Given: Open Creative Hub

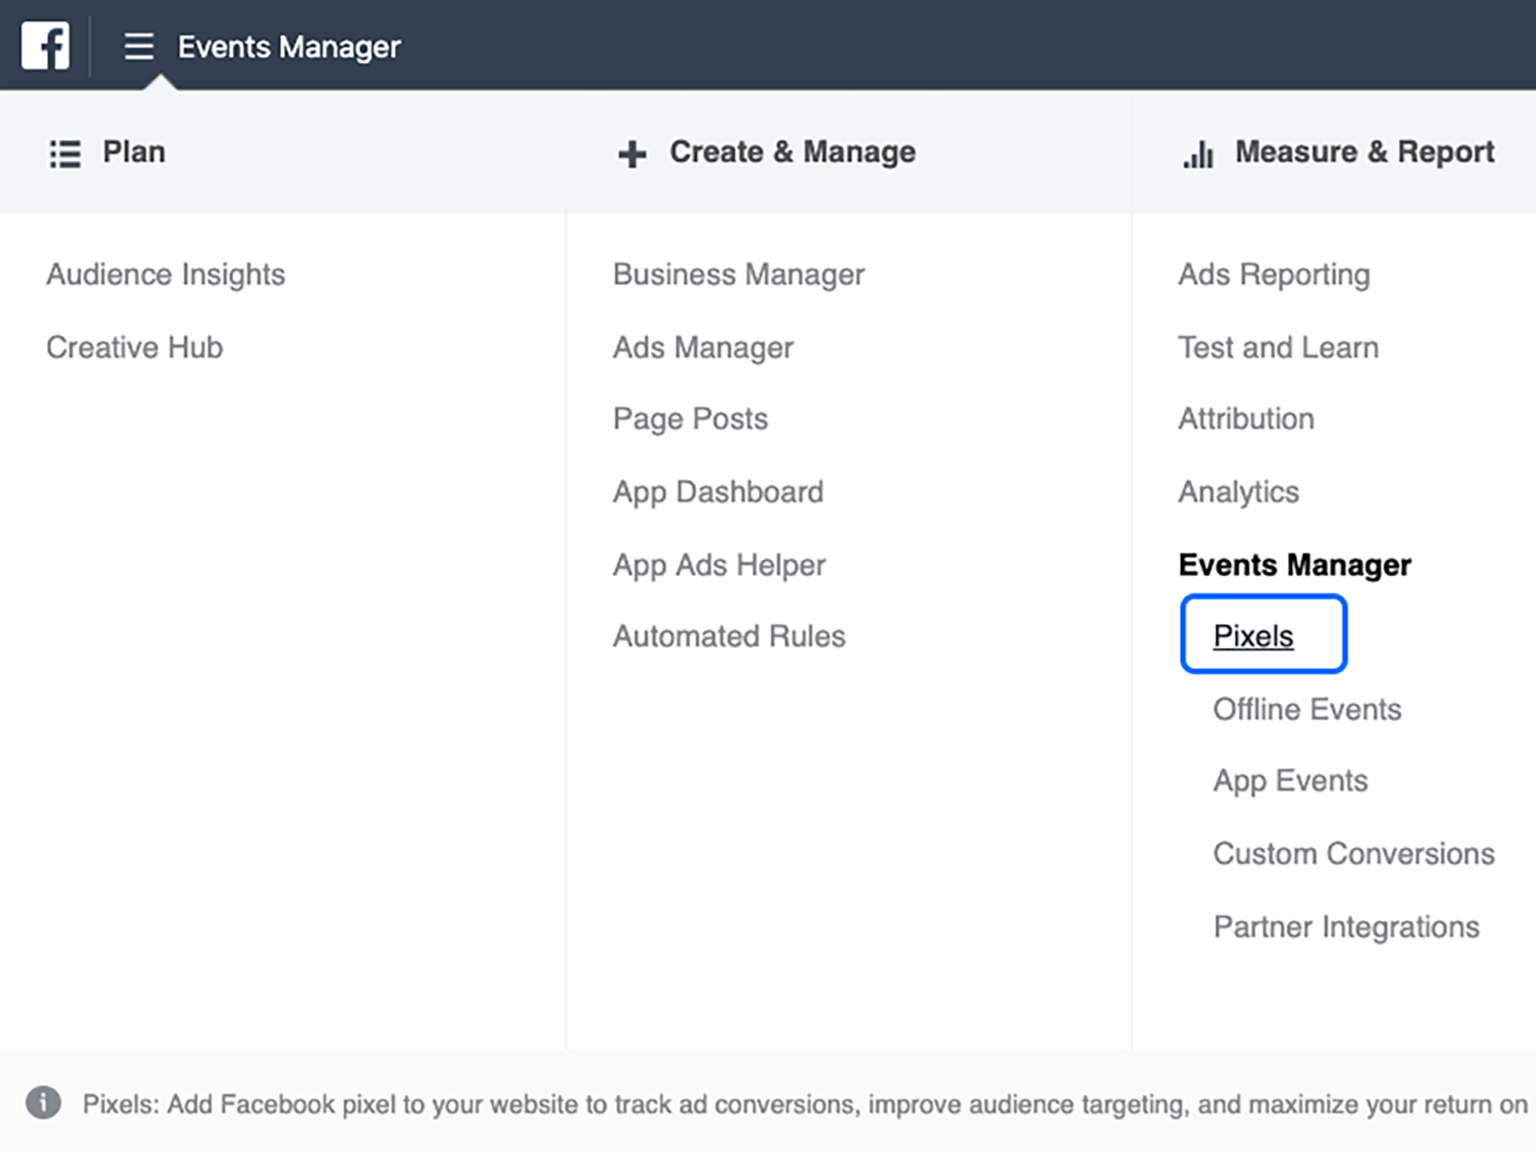Looking at the screenshot, I should click(x=135, y=347).
